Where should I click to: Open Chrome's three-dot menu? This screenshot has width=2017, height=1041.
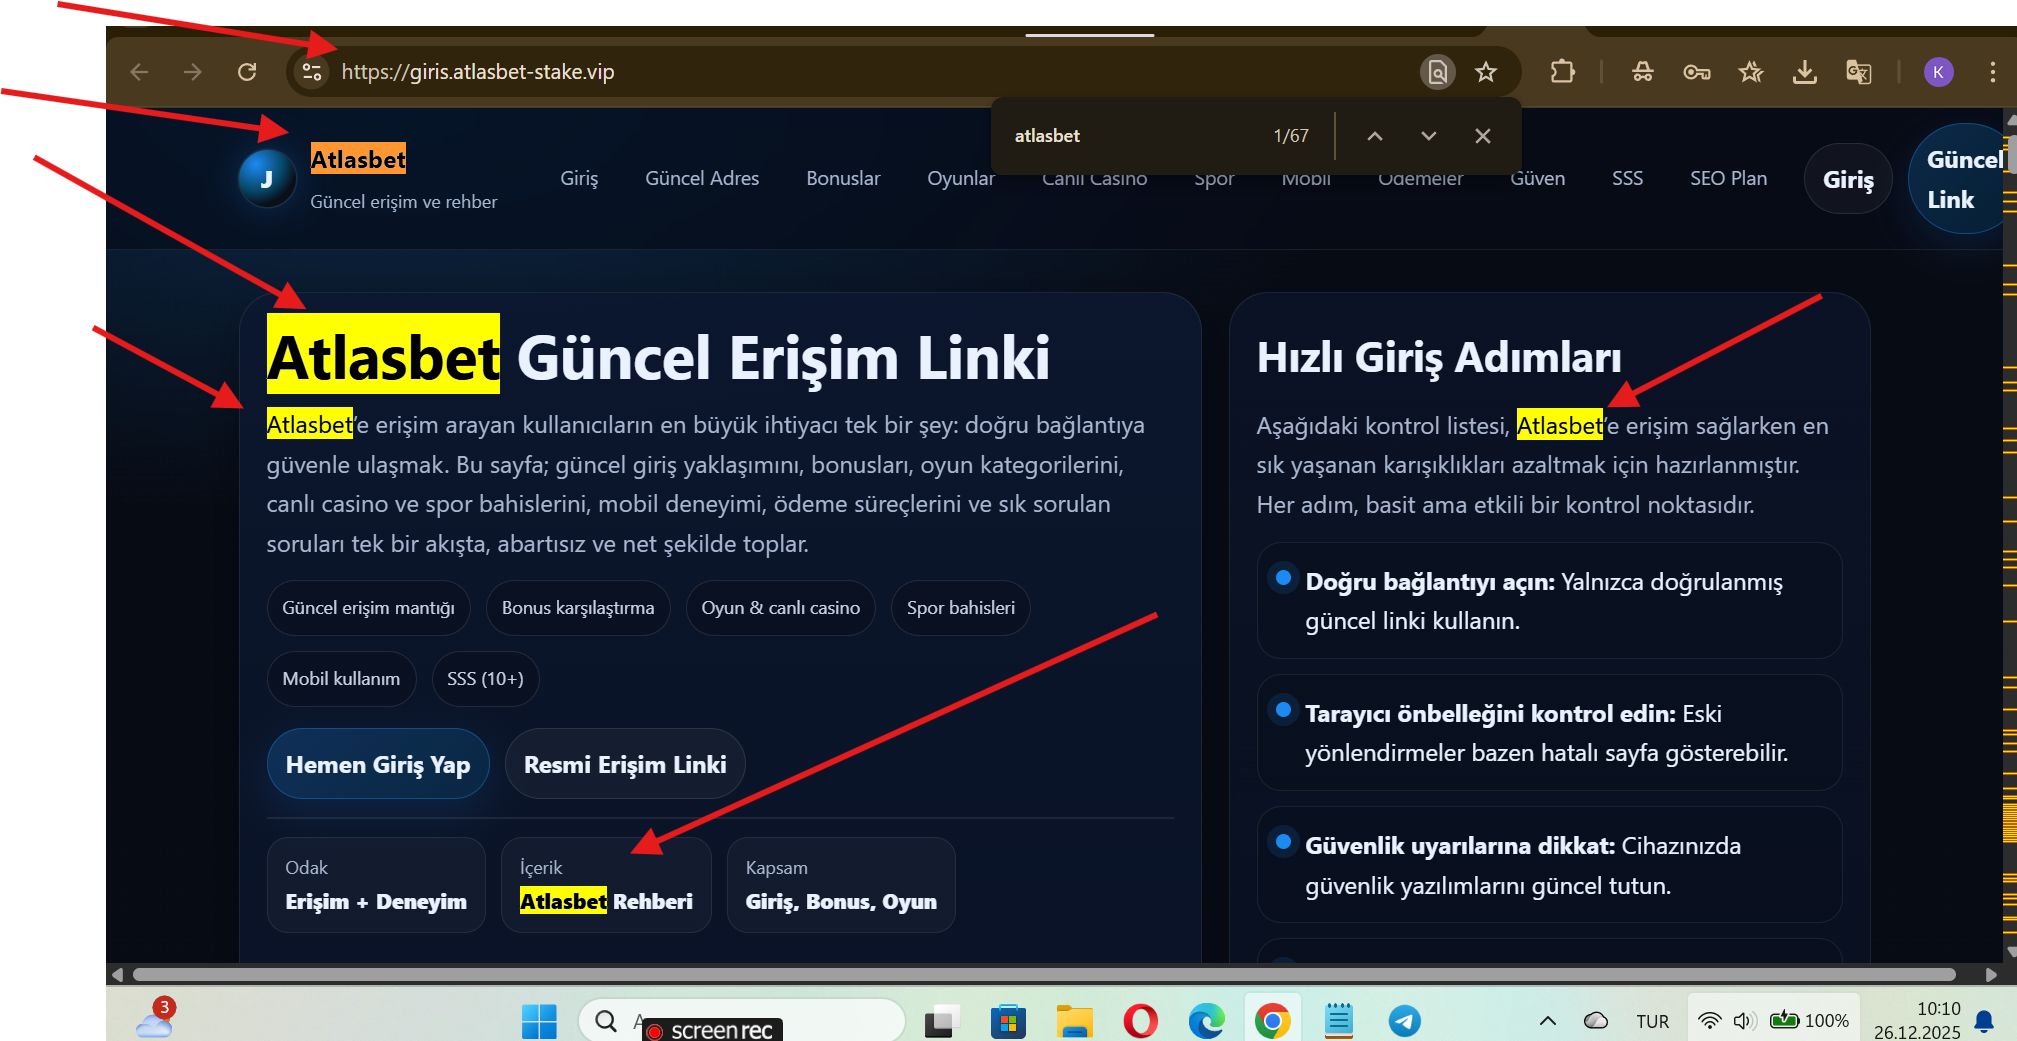(1993, 72)
